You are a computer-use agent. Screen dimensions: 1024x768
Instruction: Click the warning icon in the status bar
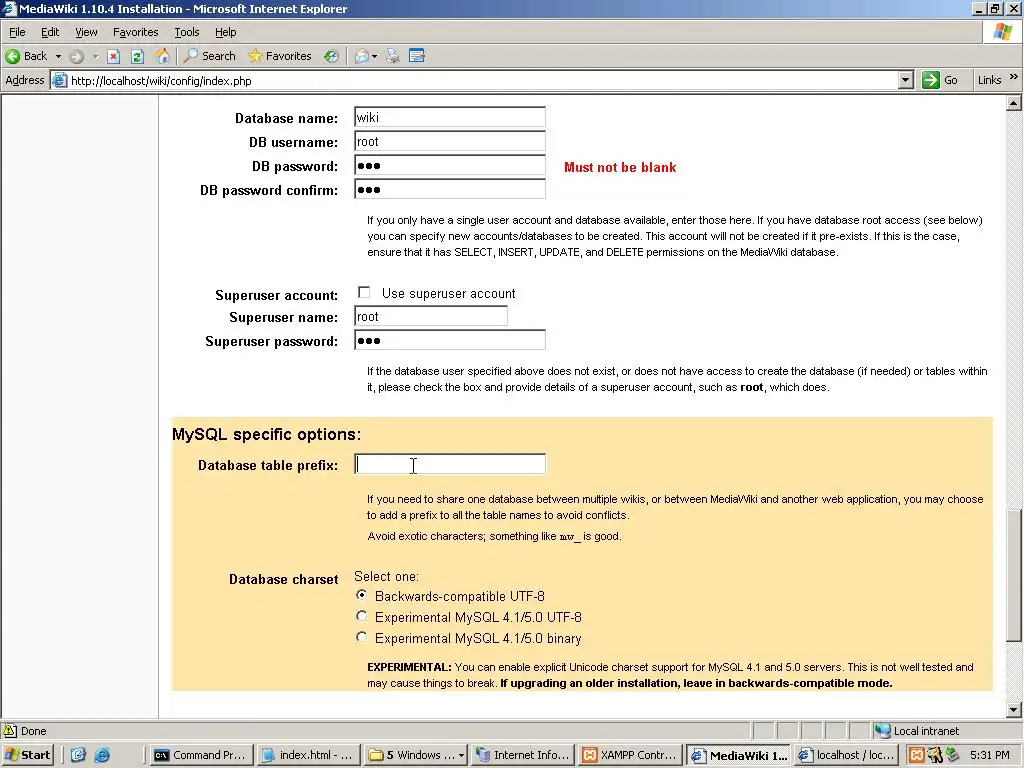coord(10,730)
